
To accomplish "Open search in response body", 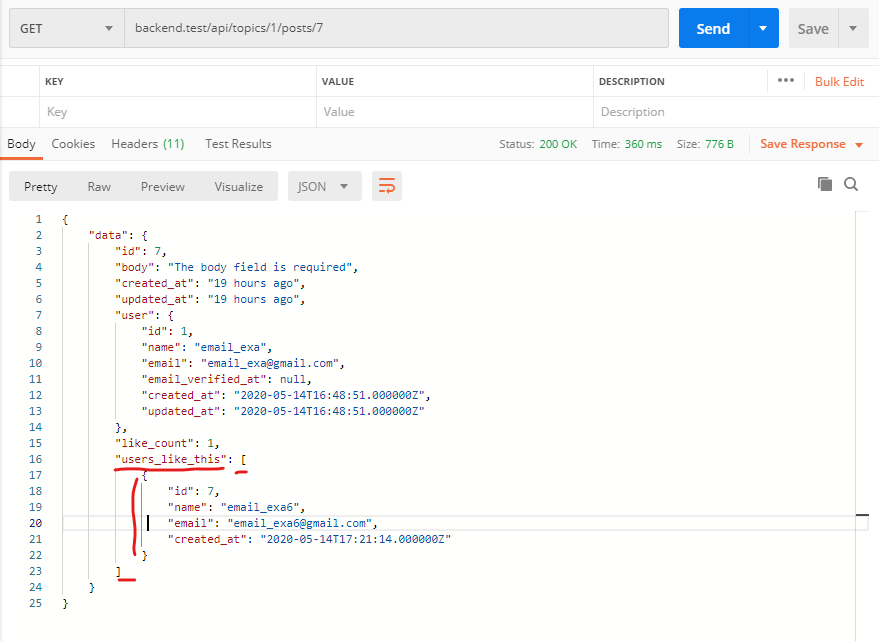I will [x=851, y=184].
